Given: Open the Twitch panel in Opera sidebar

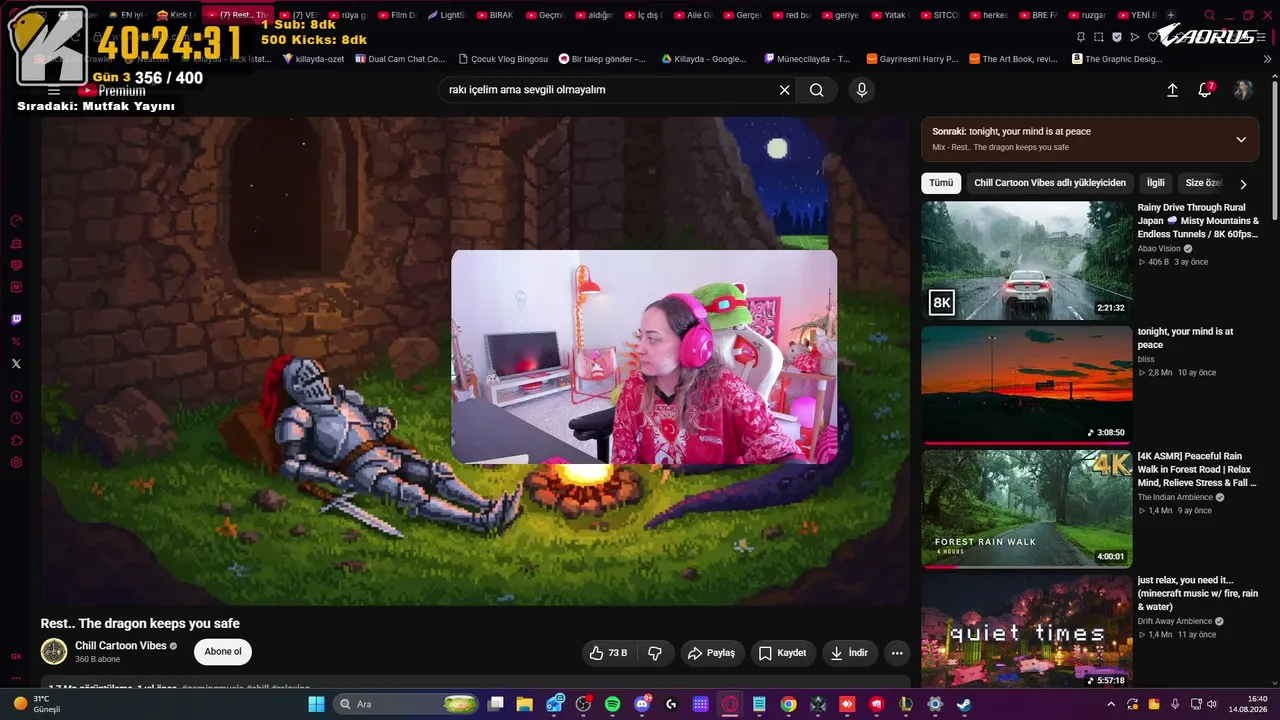Looking at the screenshot, I should click(x=16, y=320).
